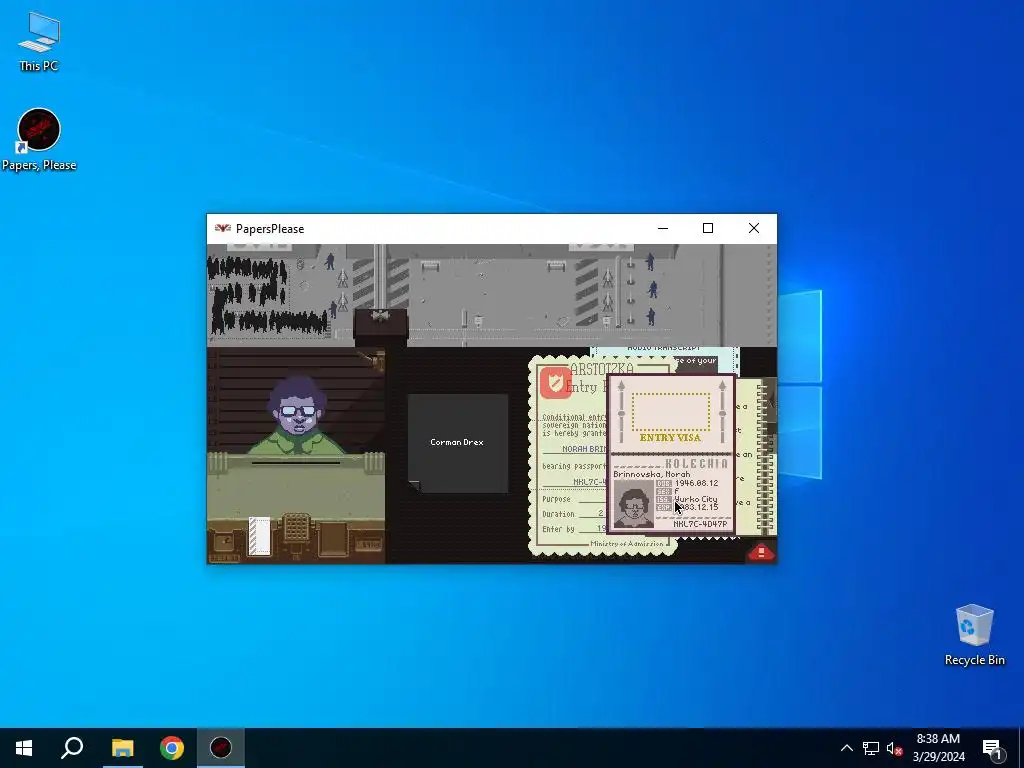Close the PapersPlease window
The width and height of the screenshot is (1024, 768).
754,229
